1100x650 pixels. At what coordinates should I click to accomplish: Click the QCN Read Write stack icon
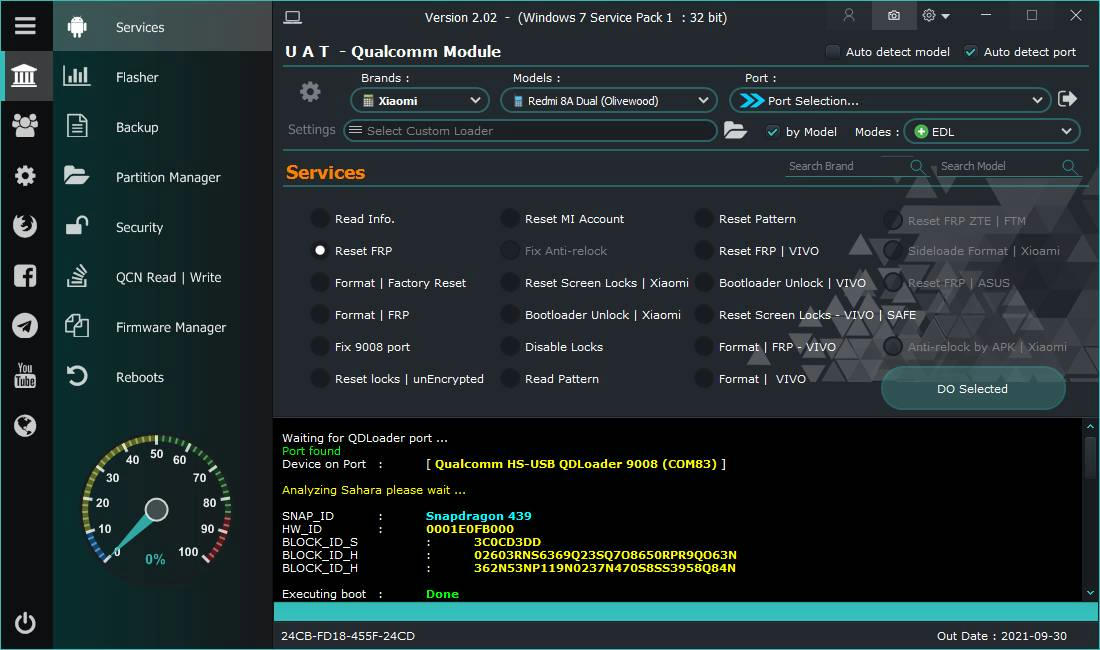[77, 276]
